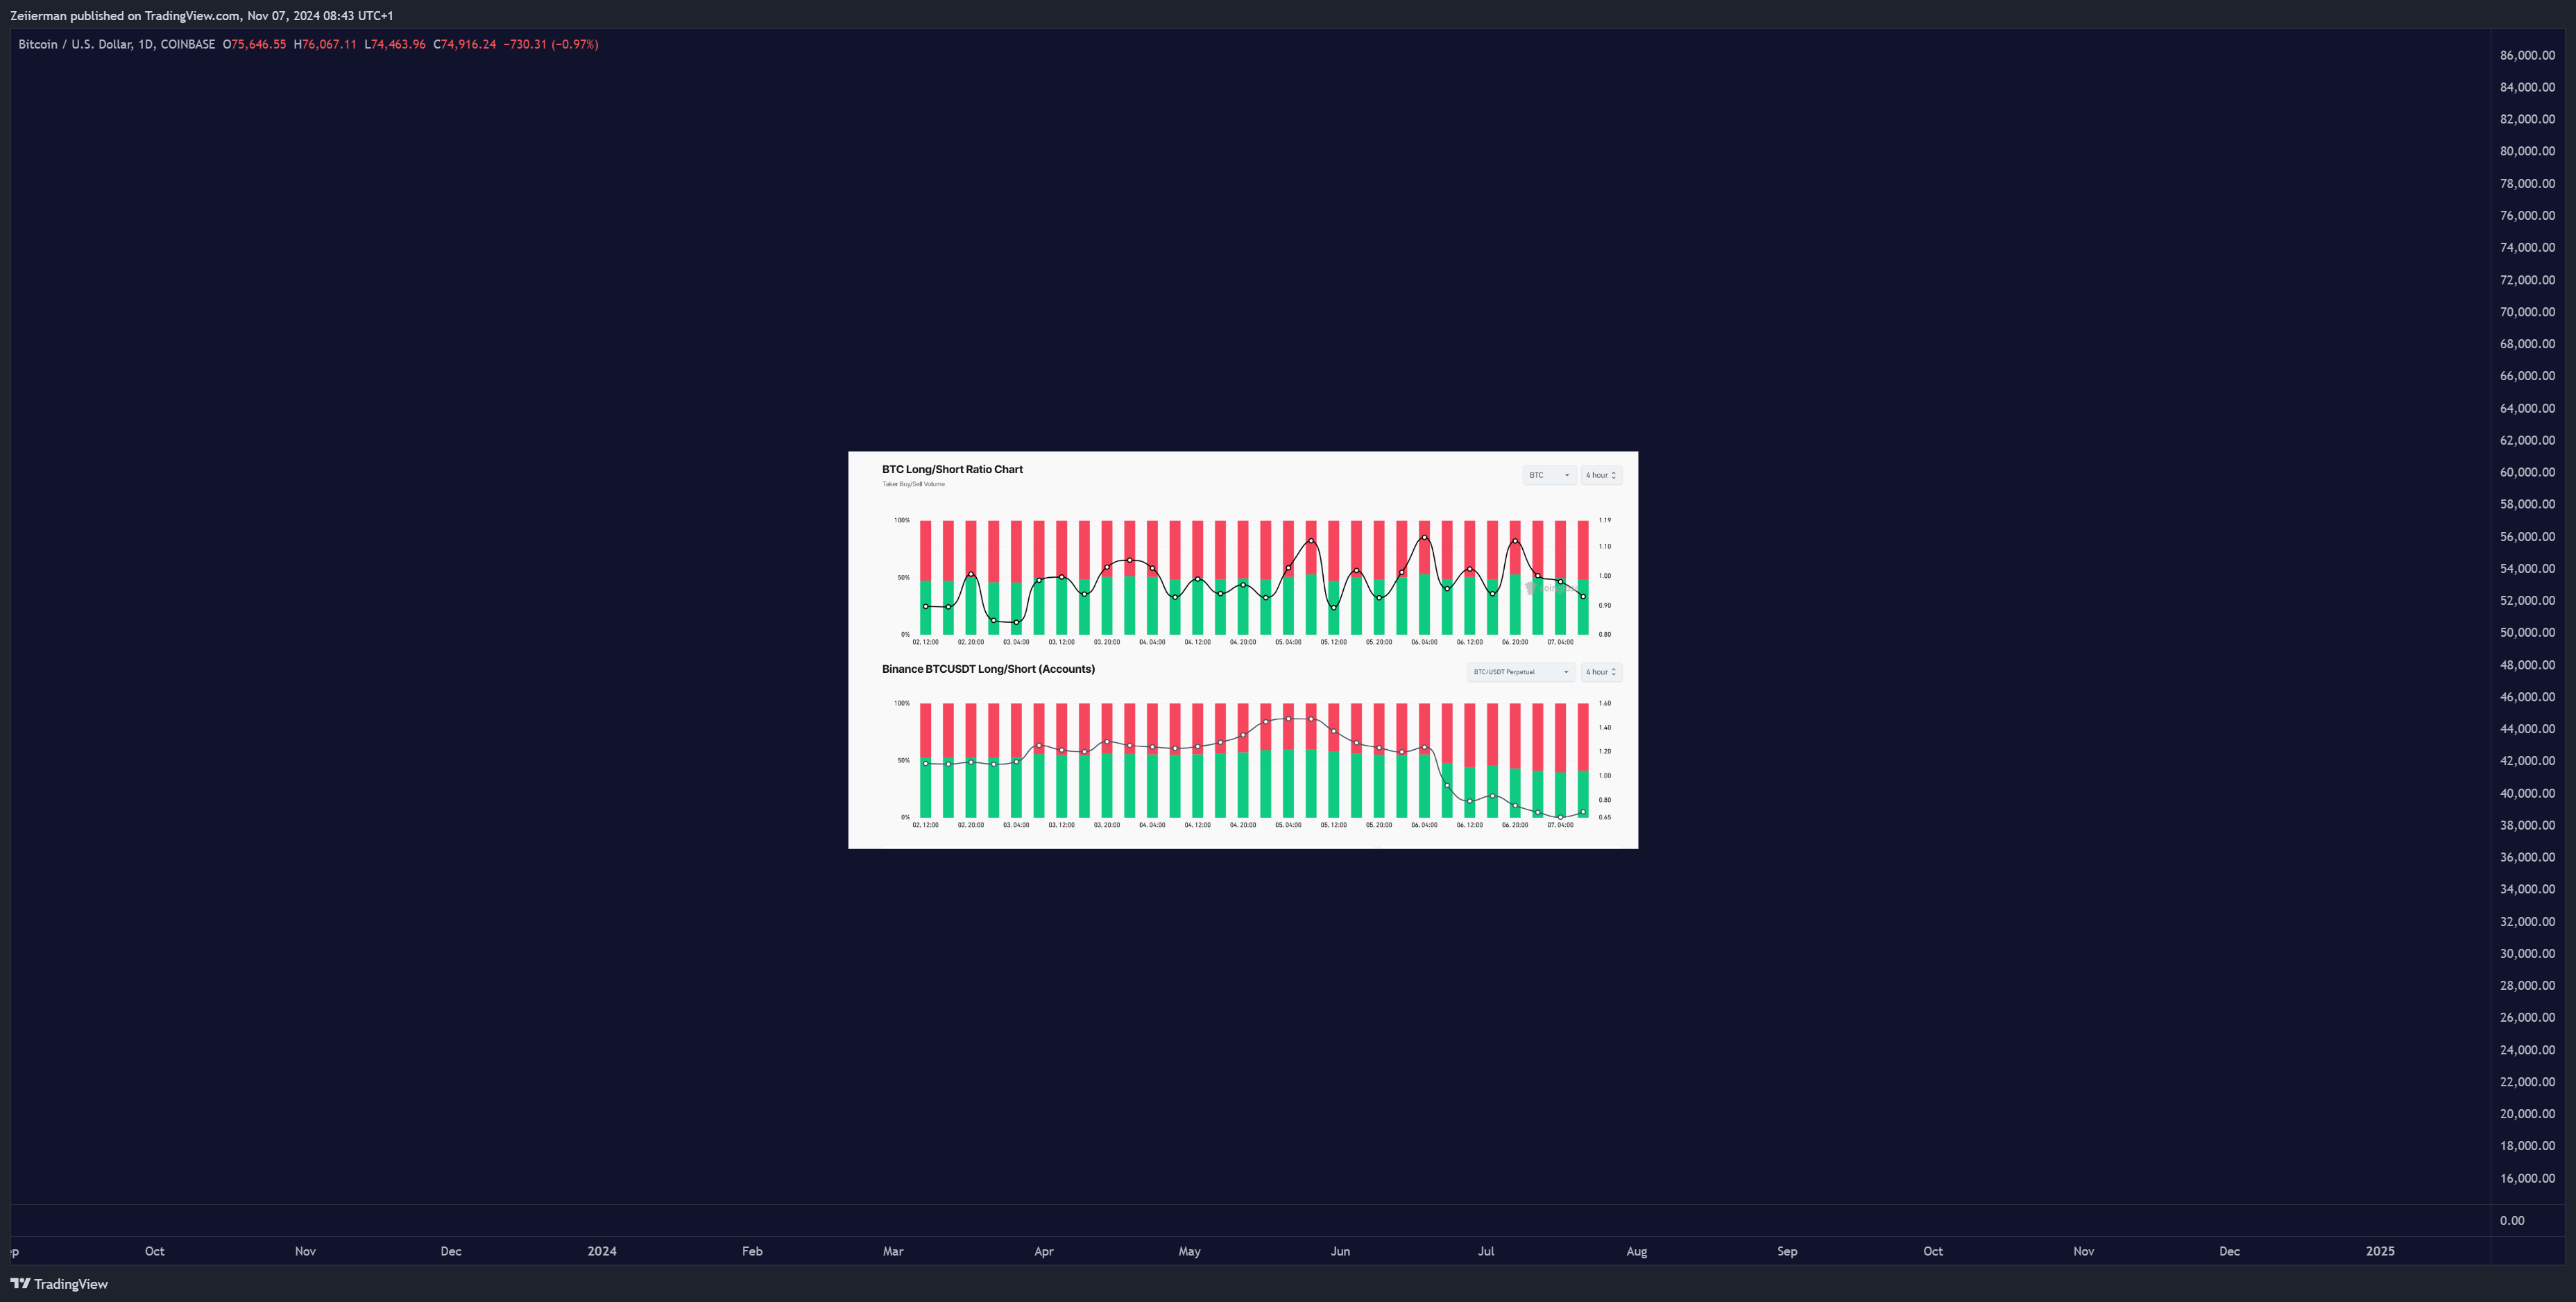Click the last bar of Binance Accounts chart
2576x1302 pixels.
1583,760
